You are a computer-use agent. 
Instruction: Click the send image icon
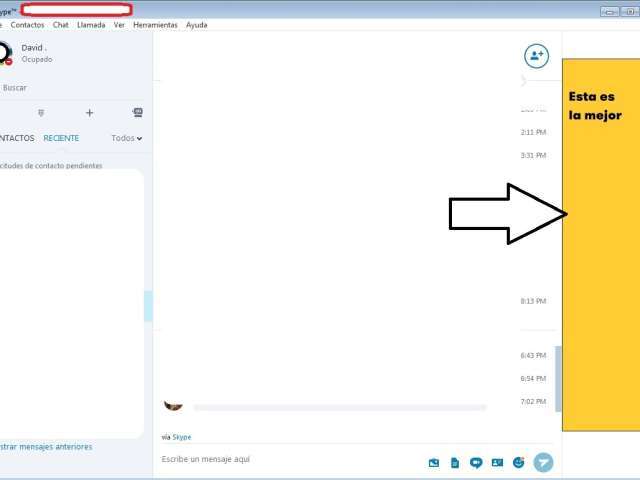pyautogui.click(x=434, y=463)
